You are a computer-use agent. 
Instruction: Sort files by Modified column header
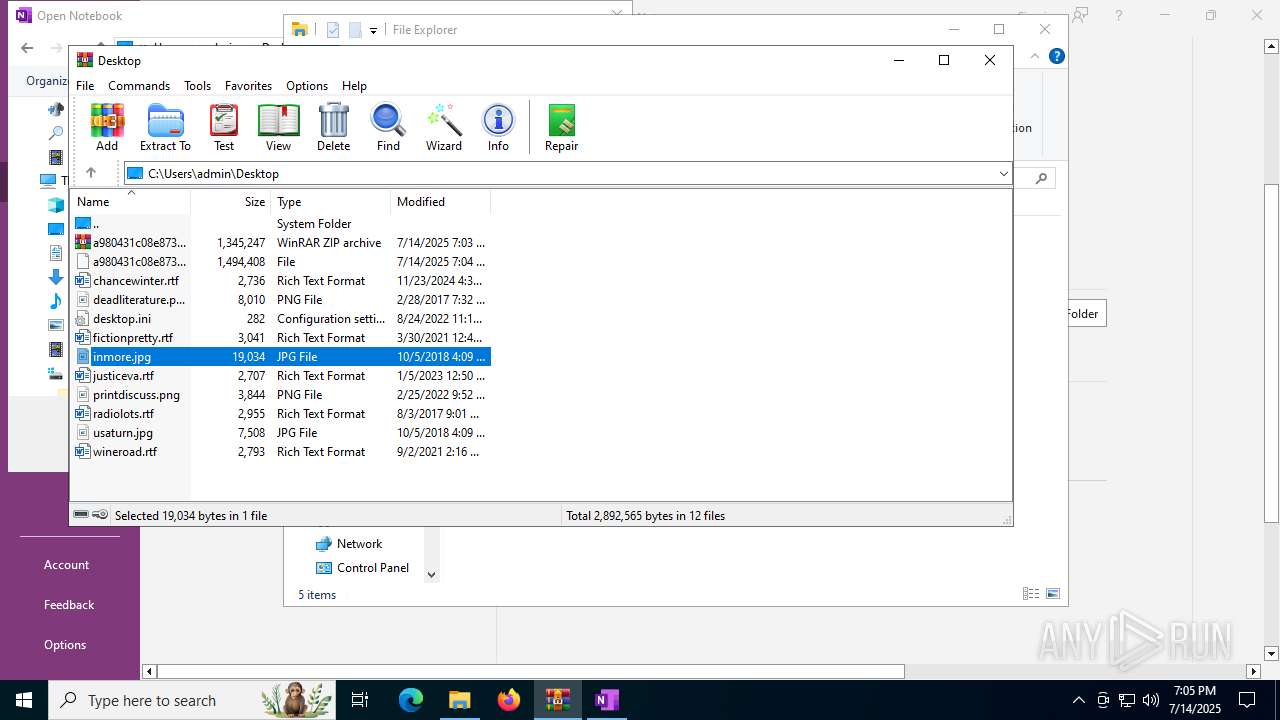(440, 202)
